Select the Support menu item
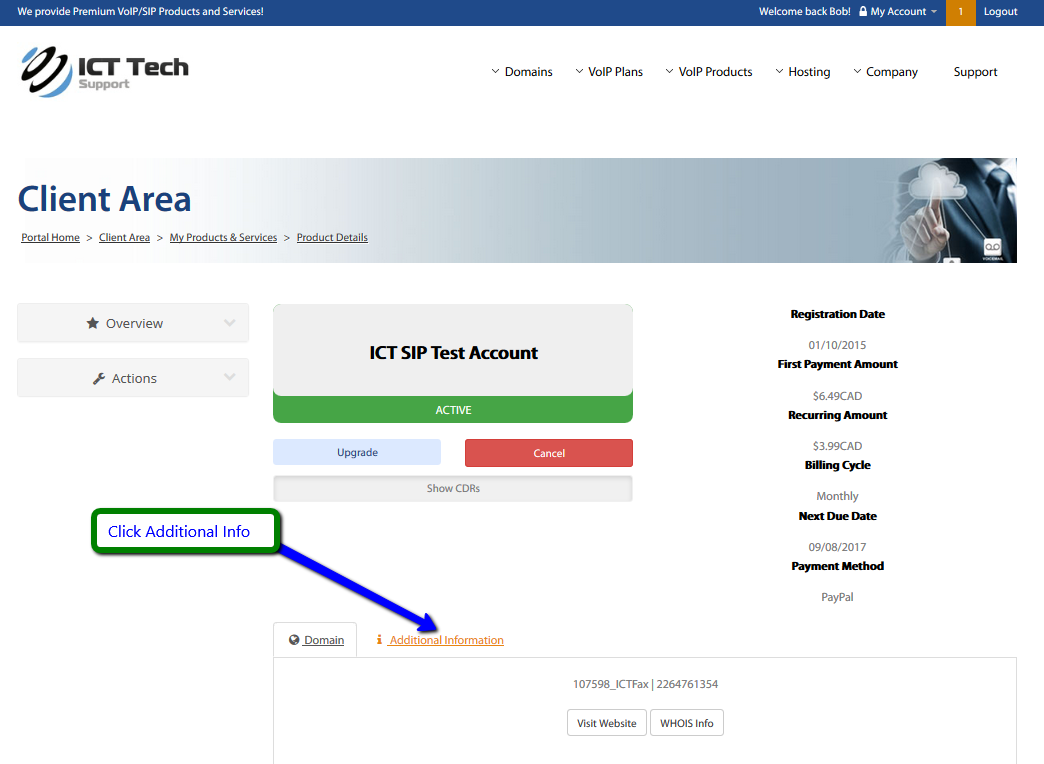The width and height of the screenshot is (1044, 764). [975, 72]
